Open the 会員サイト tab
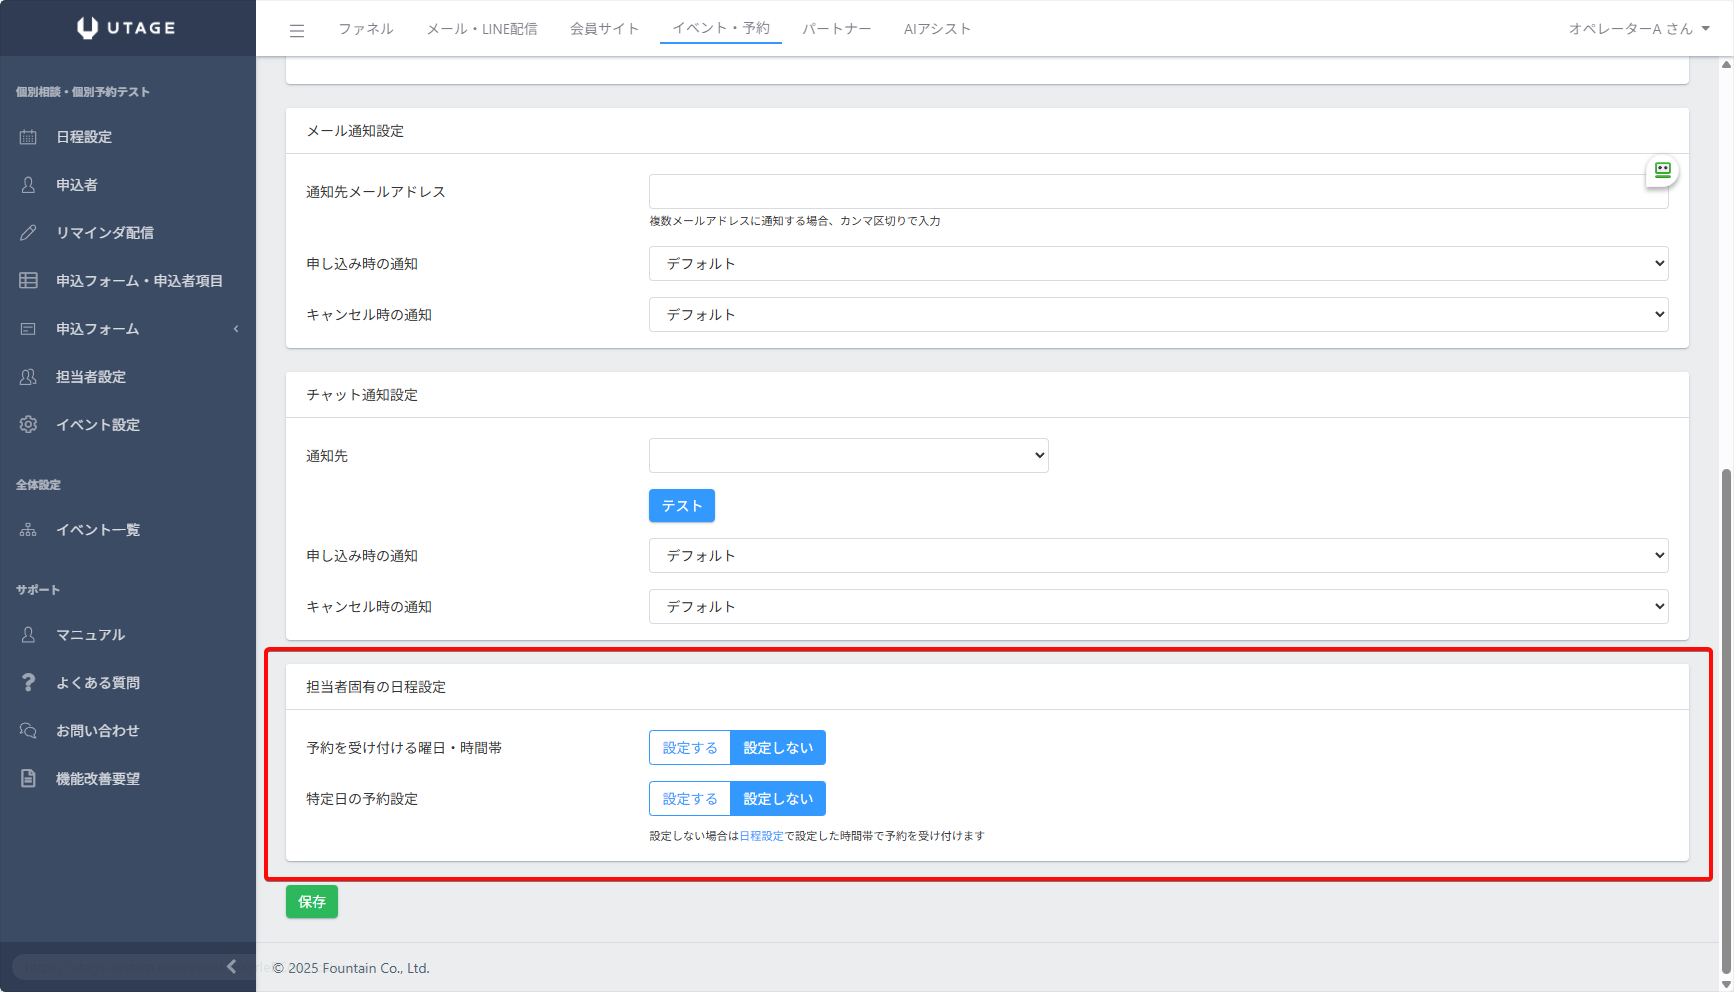 (604, 29)
